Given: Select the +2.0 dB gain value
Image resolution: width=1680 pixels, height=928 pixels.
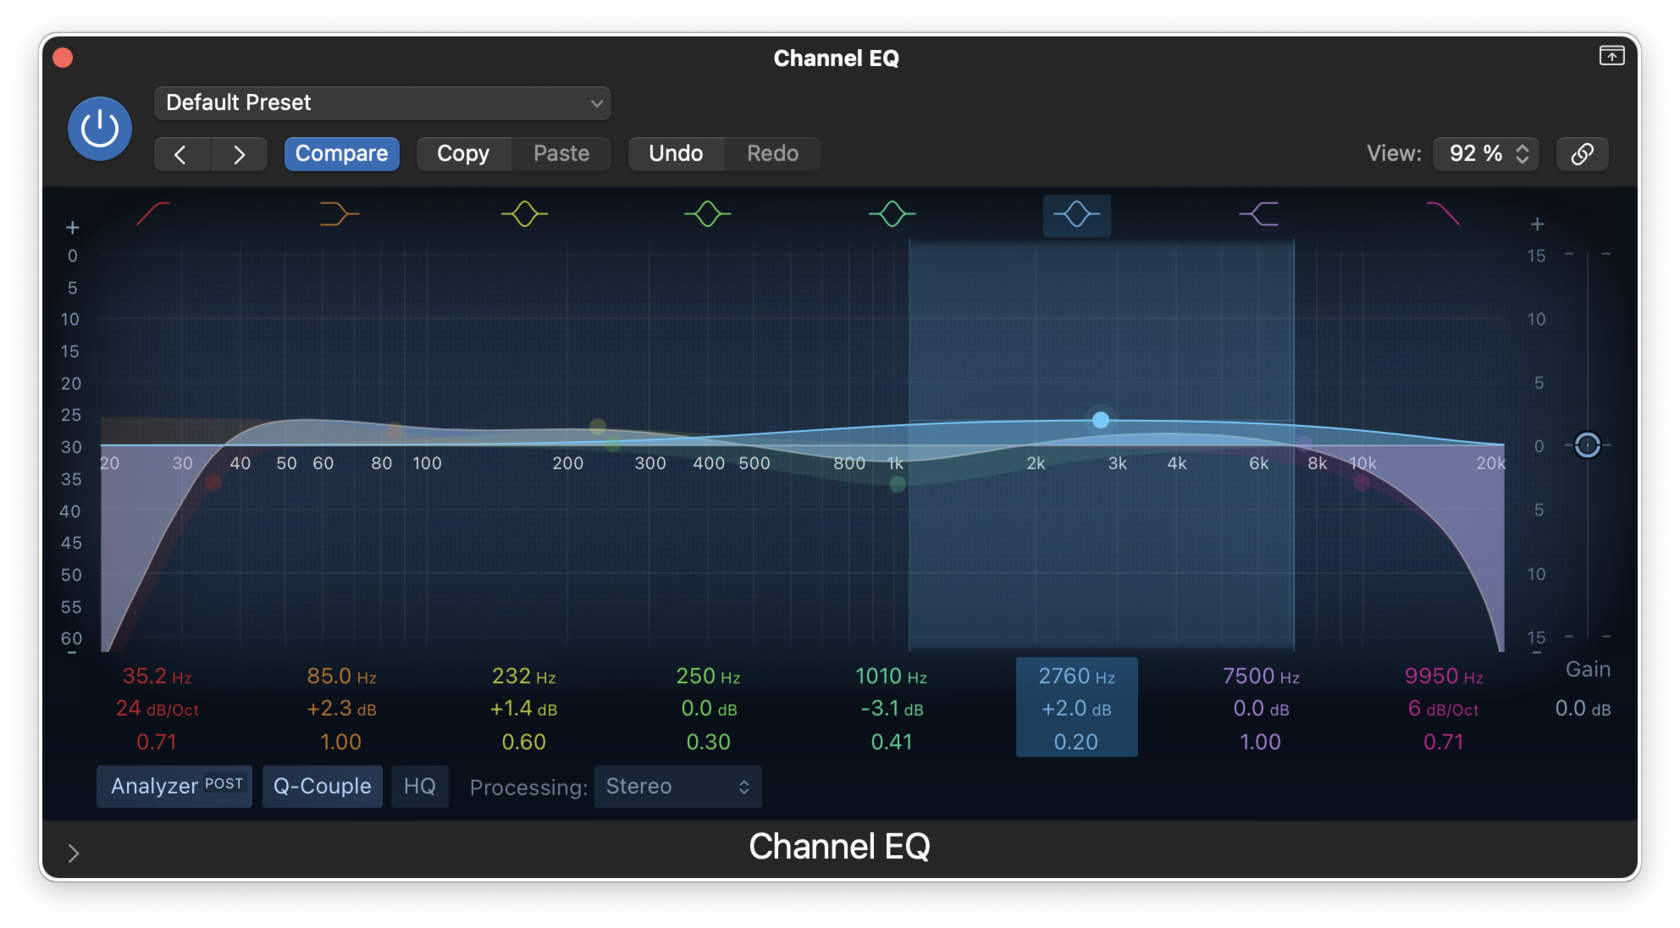Looking at the screenshot, I should [x=1076, y=709].
